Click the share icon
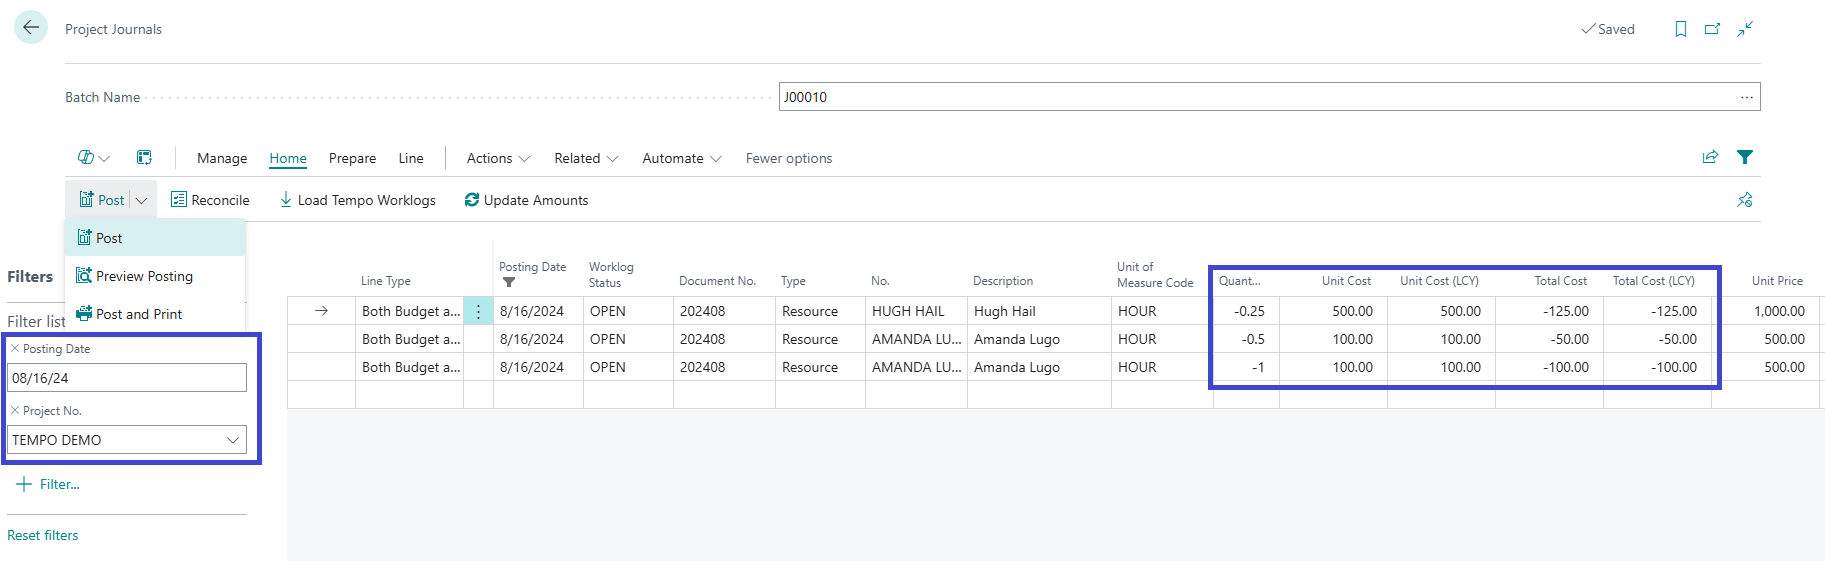Image resolution: width=1825 pixels, height=561 pixels. click(1710, 157)
